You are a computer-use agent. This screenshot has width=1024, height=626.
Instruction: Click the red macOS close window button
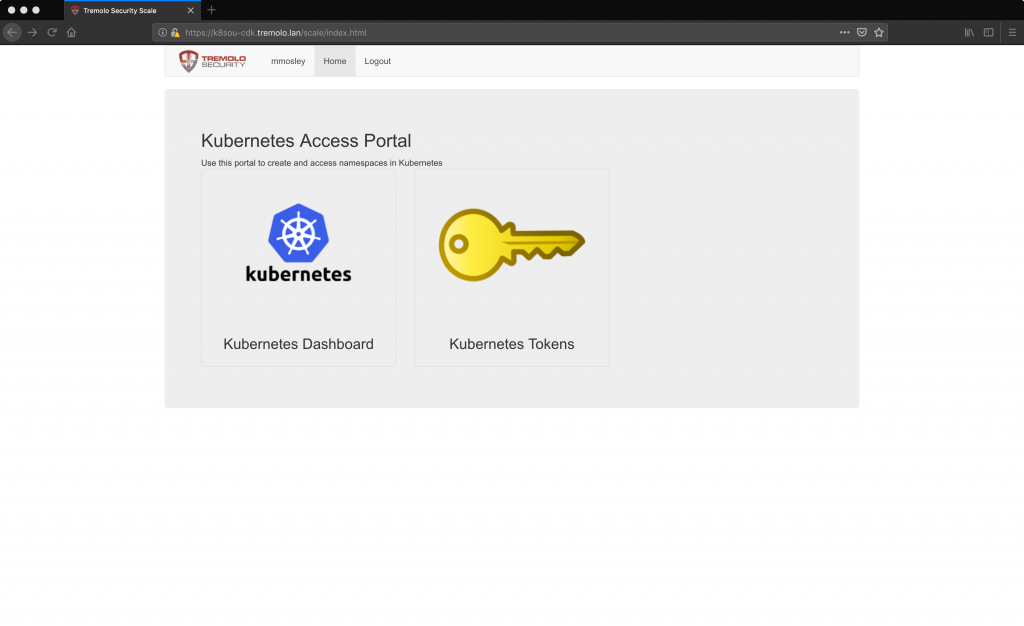point(11,10)
